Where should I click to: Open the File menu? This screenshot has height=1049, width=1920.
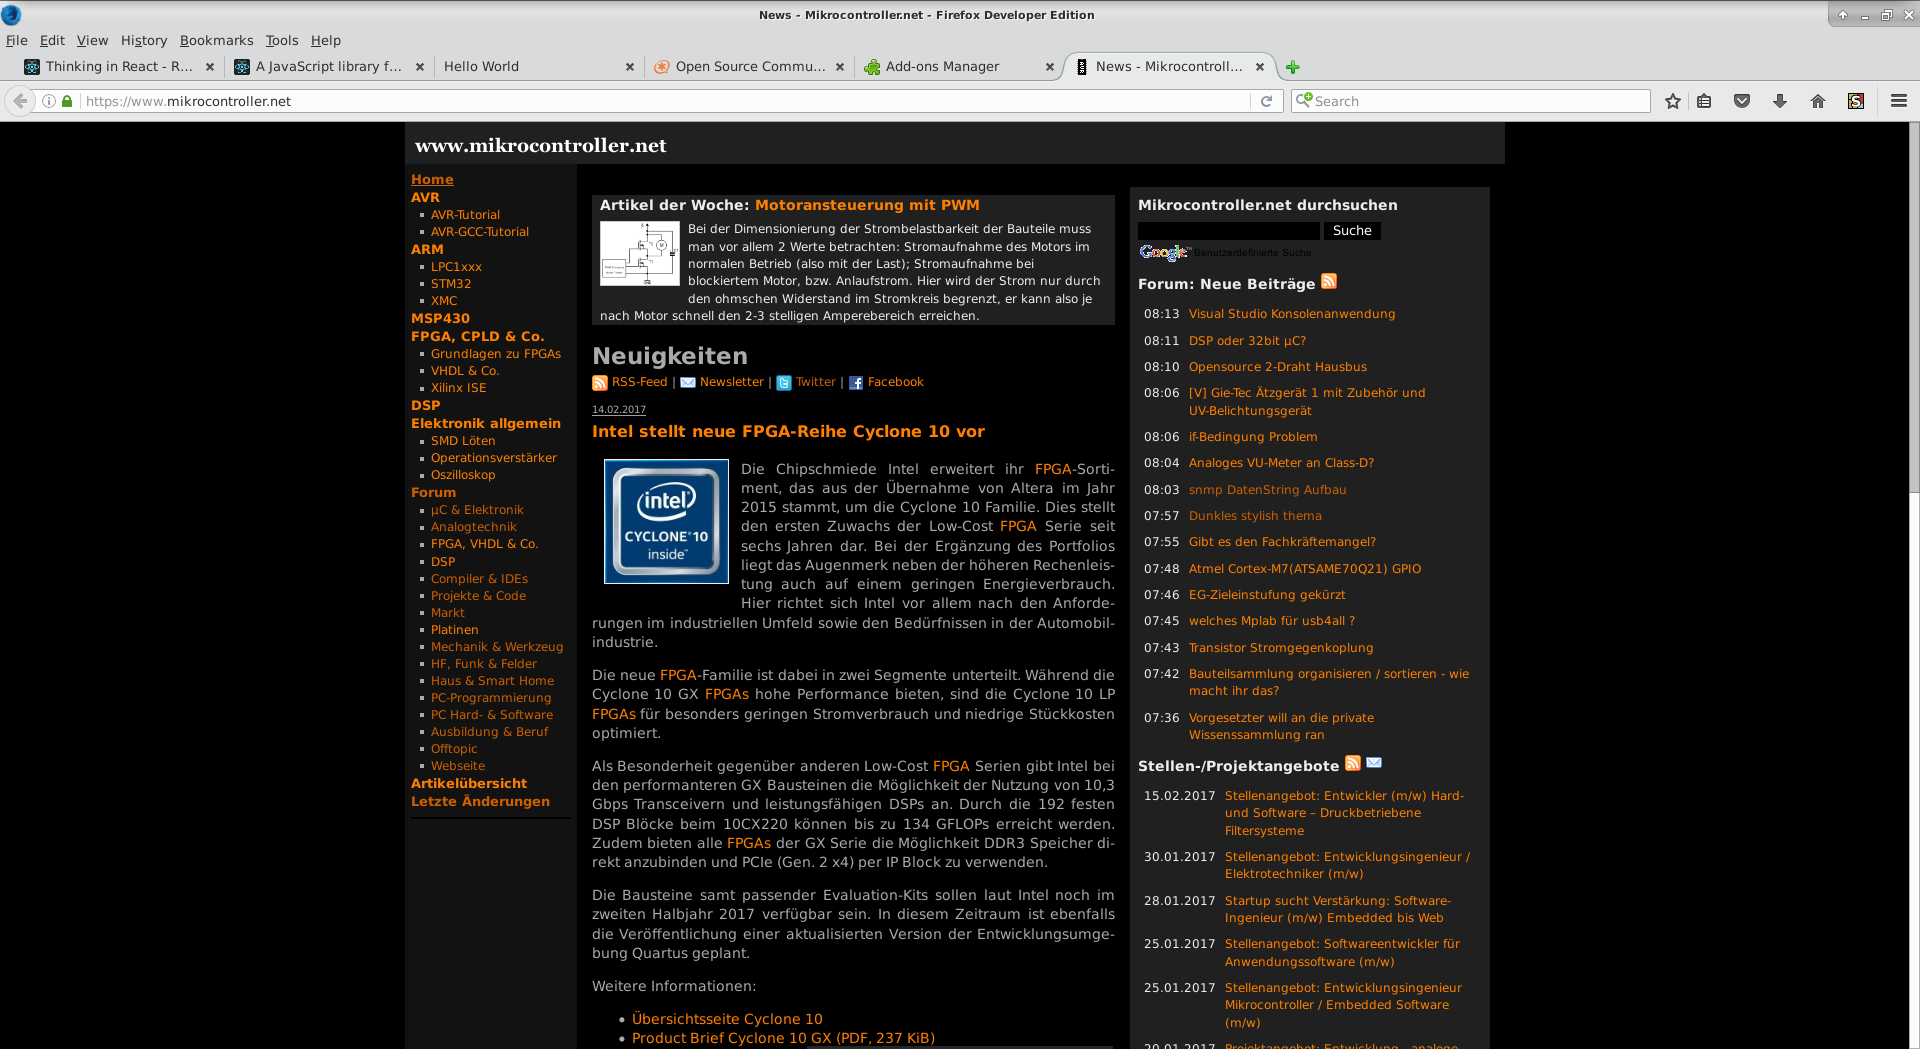point(17,40)
